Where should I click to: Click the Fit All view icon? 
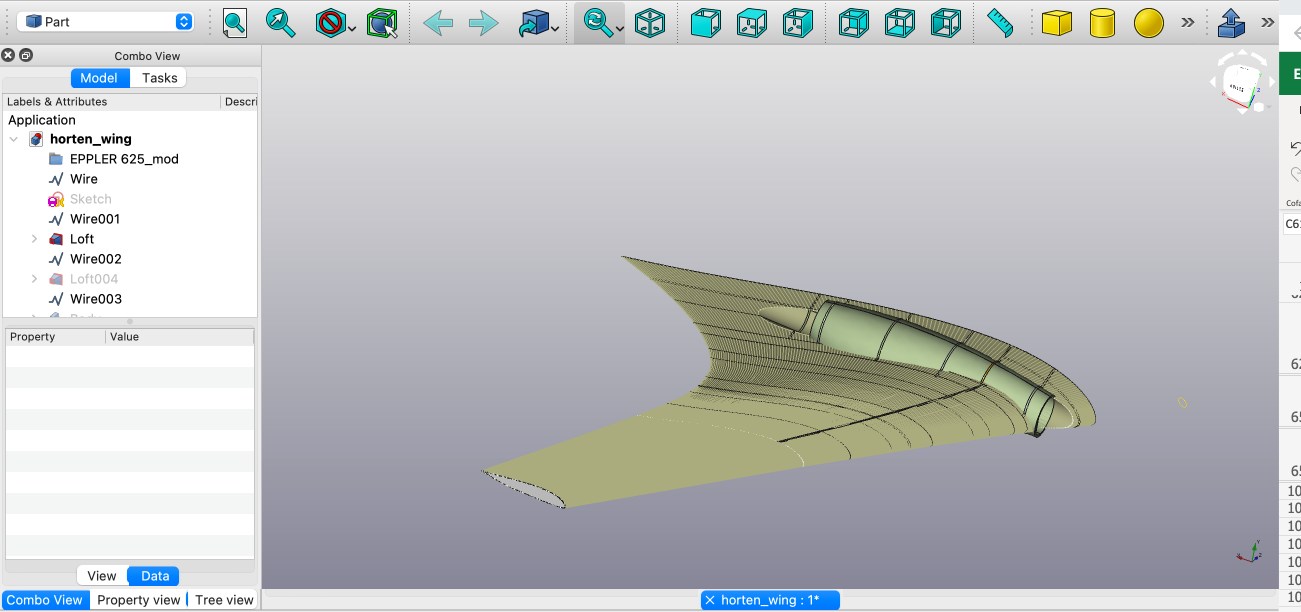click(235, 22)
